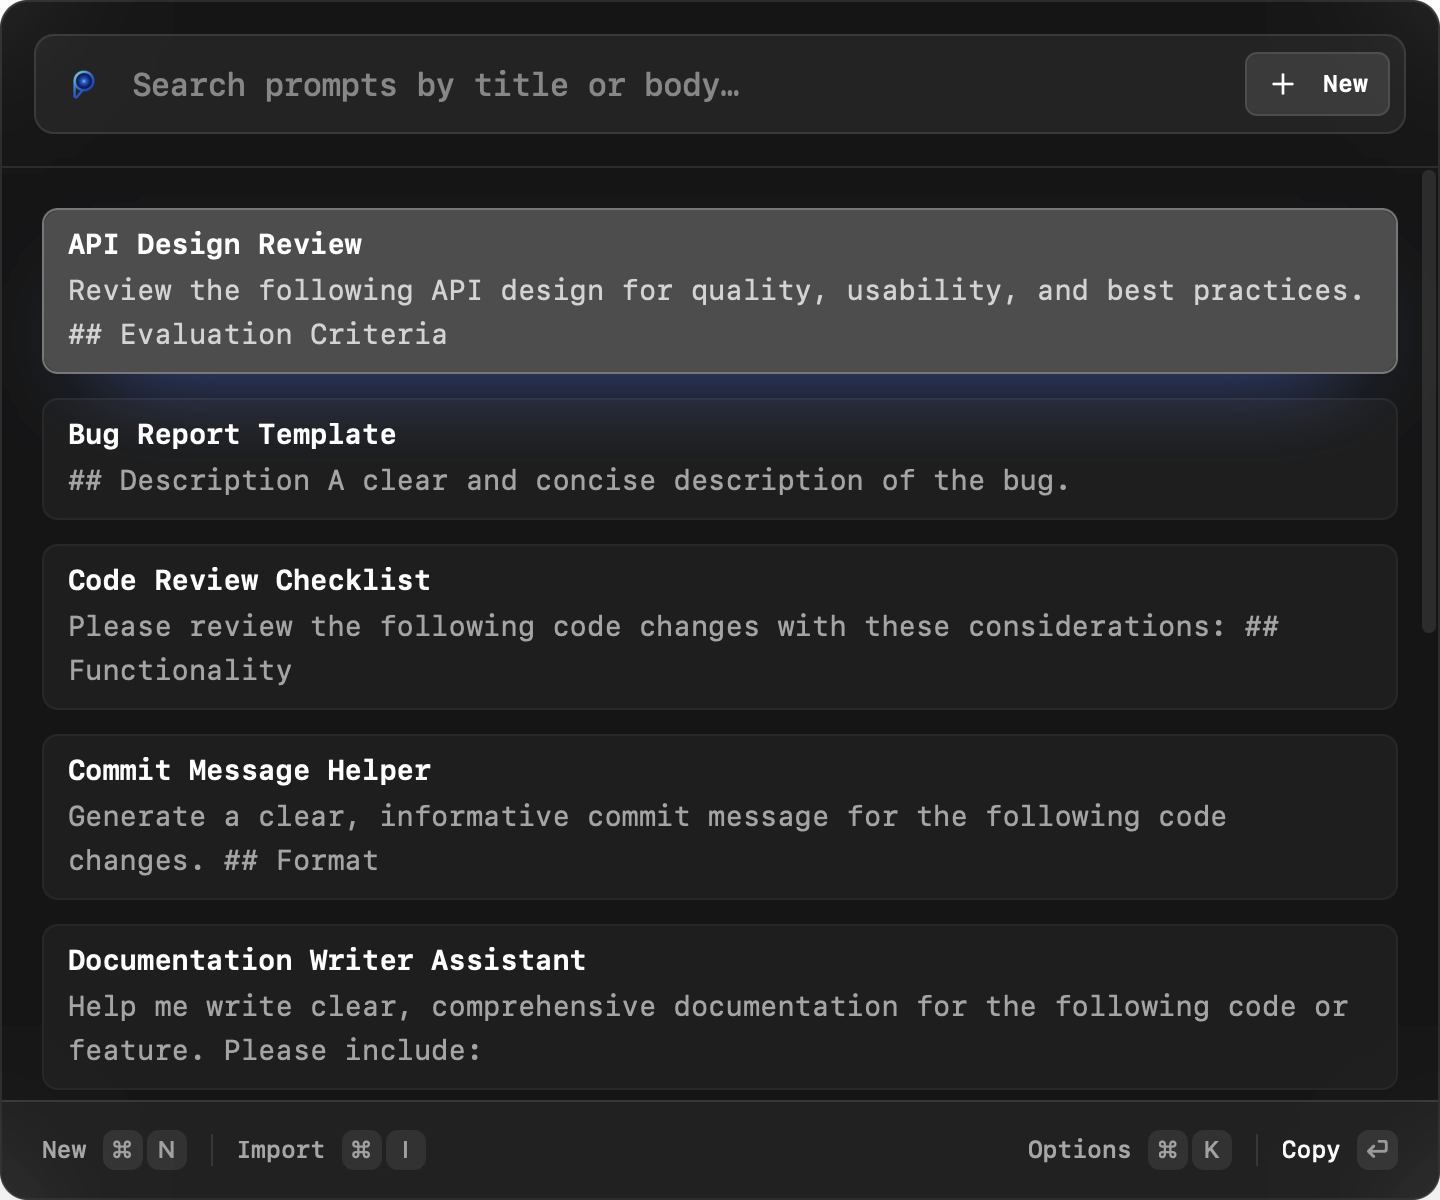Click the command key badge next to footer New

pyautogui.click(x=122, y=1150)
